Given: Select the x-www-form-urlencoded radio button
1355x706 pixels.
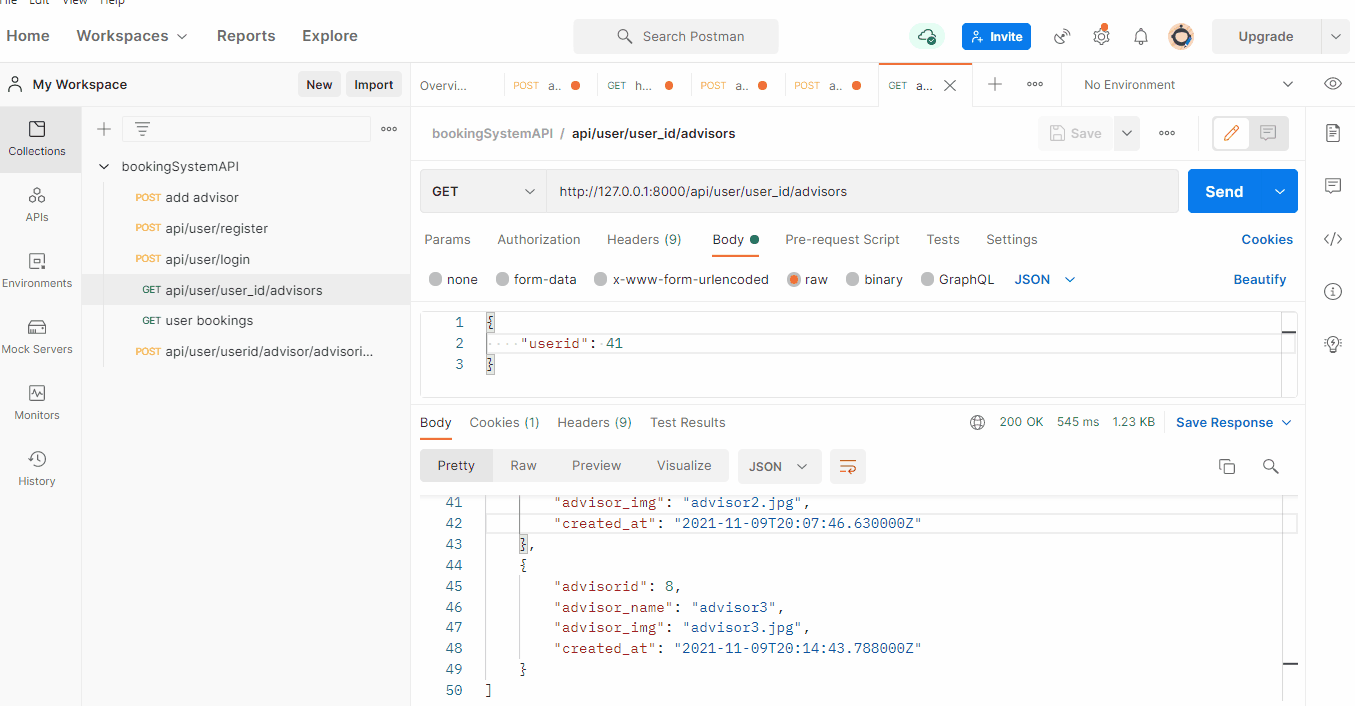Looking at the screenshot, I should pyautogui.click(x=601, y=280).
